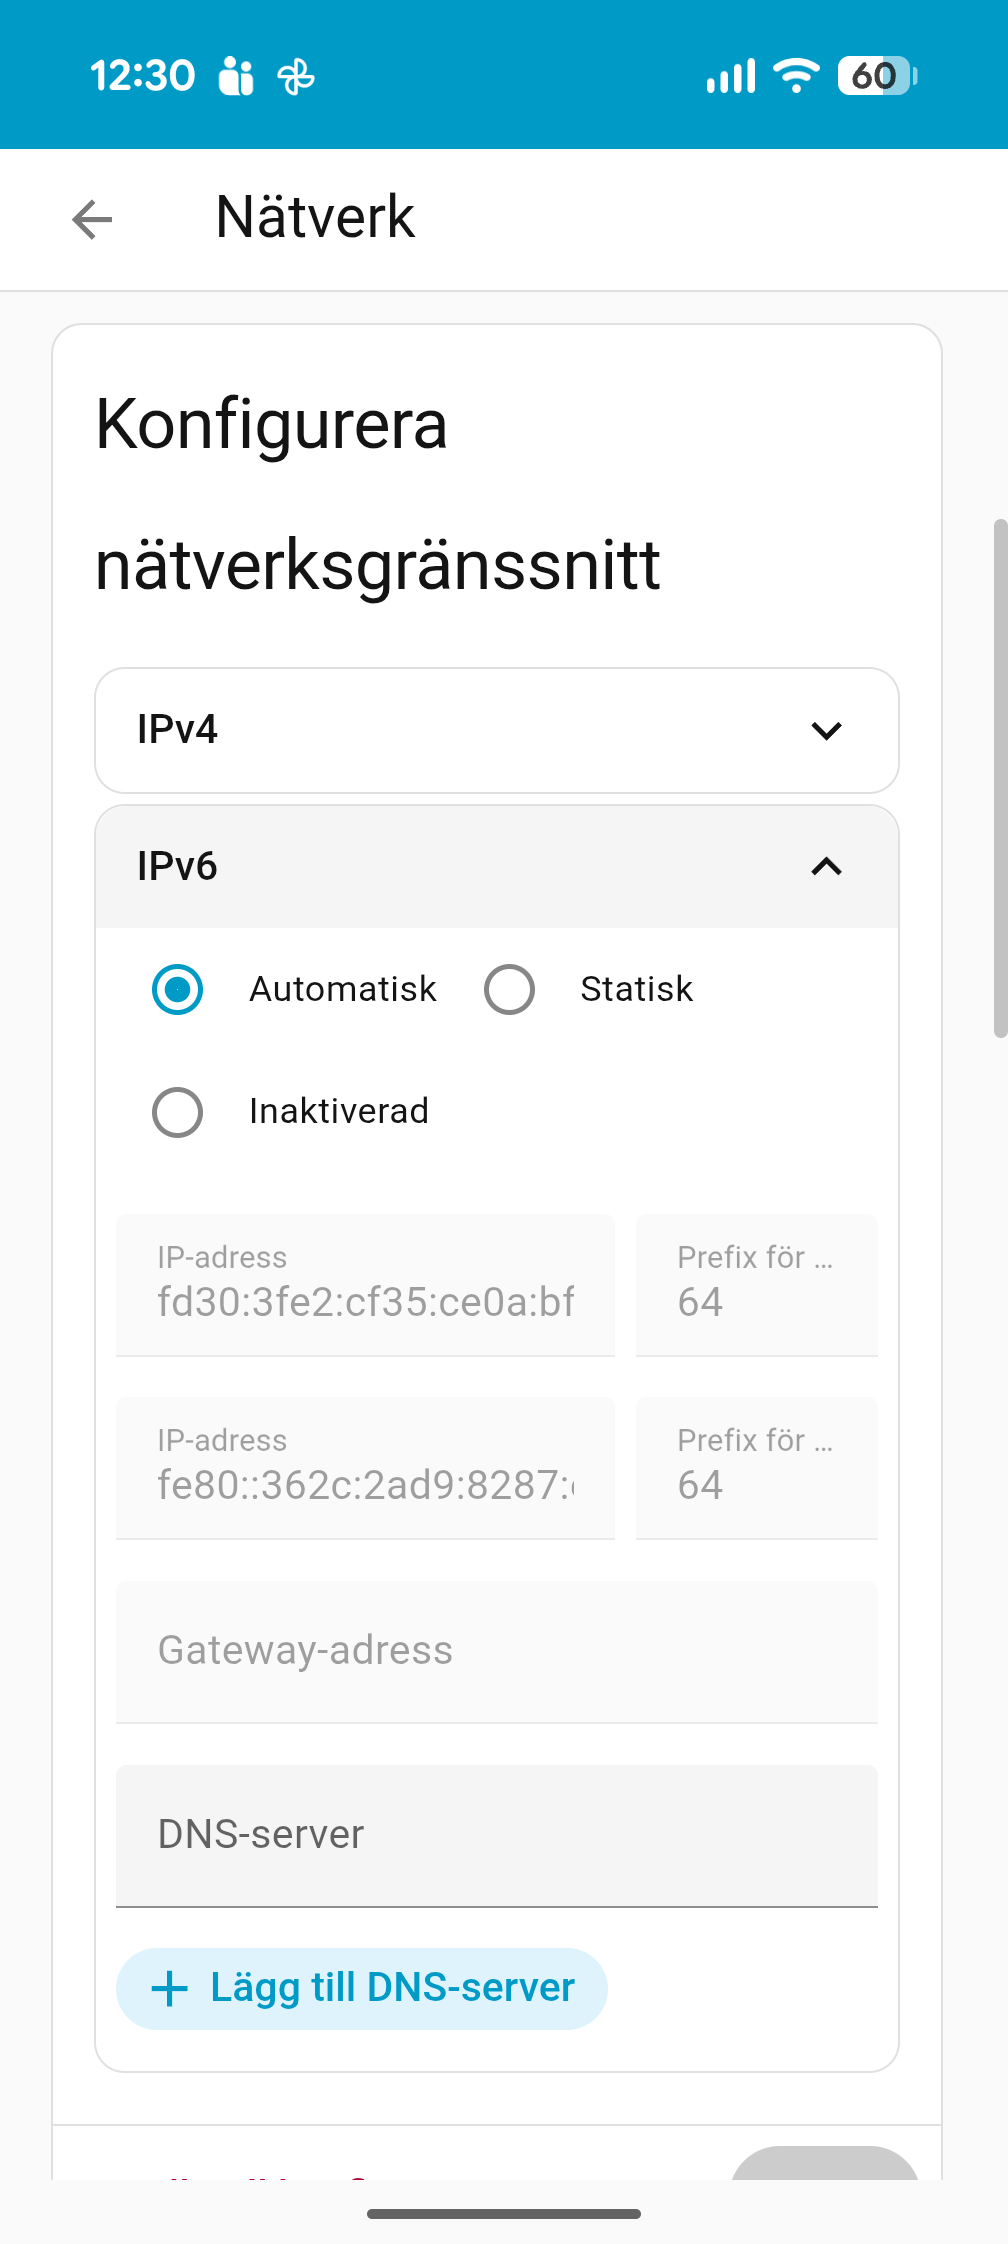Click the vertical scrollbar on the right

[x=1000, y=778]
